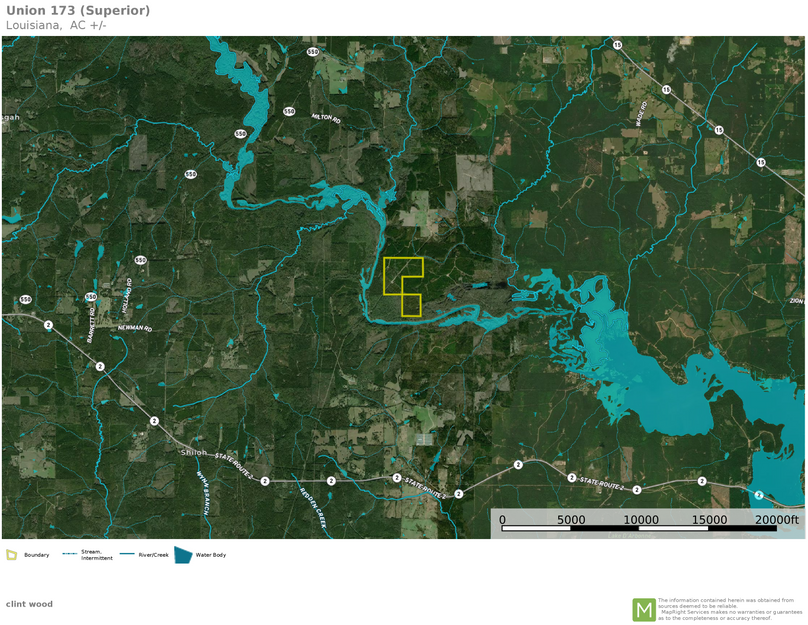This screenshot has height=625, width=808.
Task: Click the 10000 mark on the scale bar
Action: pos(641,520)
